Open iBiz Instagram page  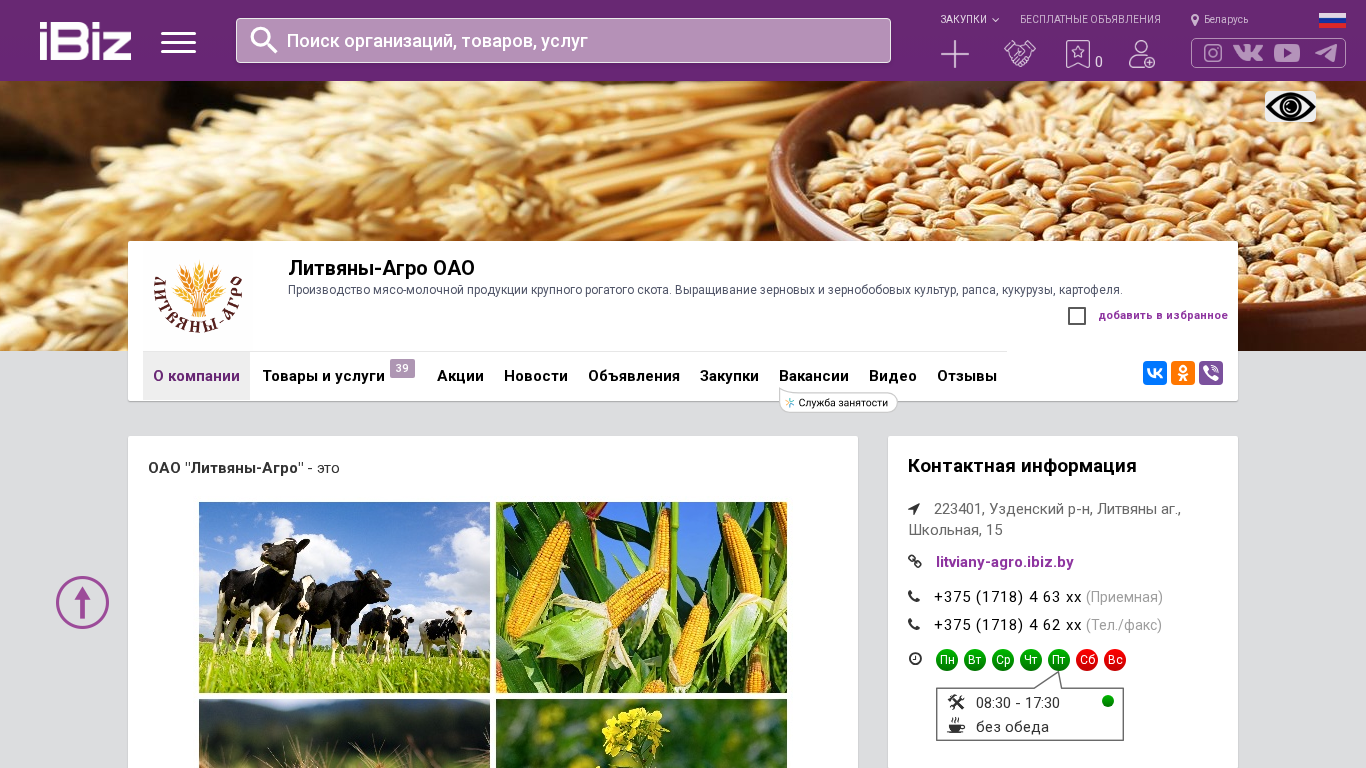(1213, 53)
